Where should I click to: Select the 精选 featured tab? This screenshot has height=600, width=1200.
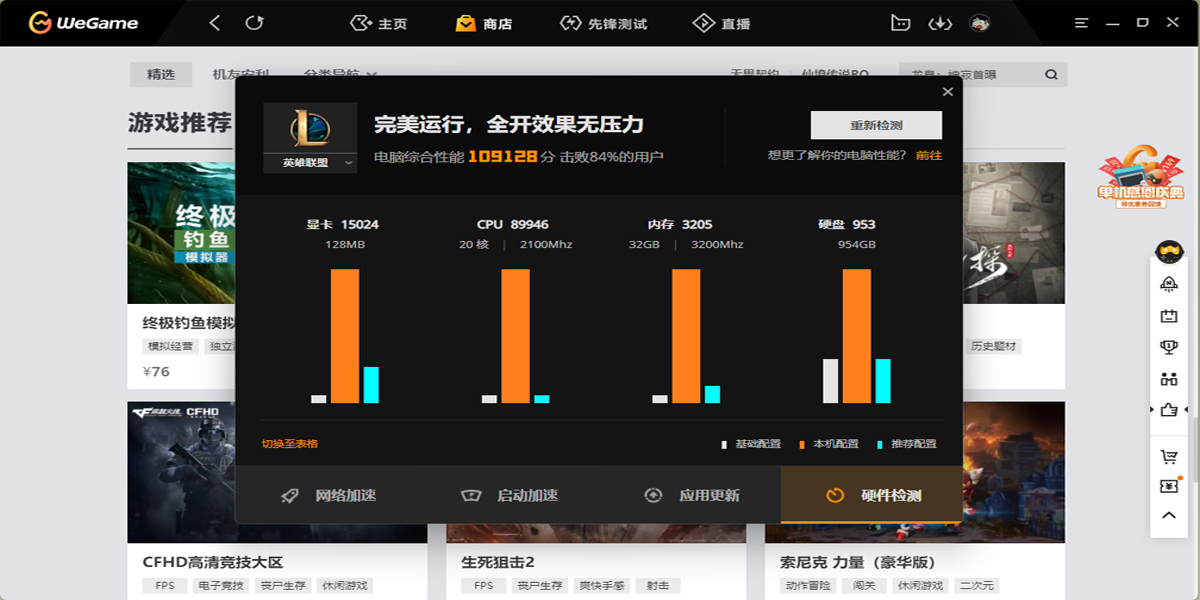click(x=161, y=74)
